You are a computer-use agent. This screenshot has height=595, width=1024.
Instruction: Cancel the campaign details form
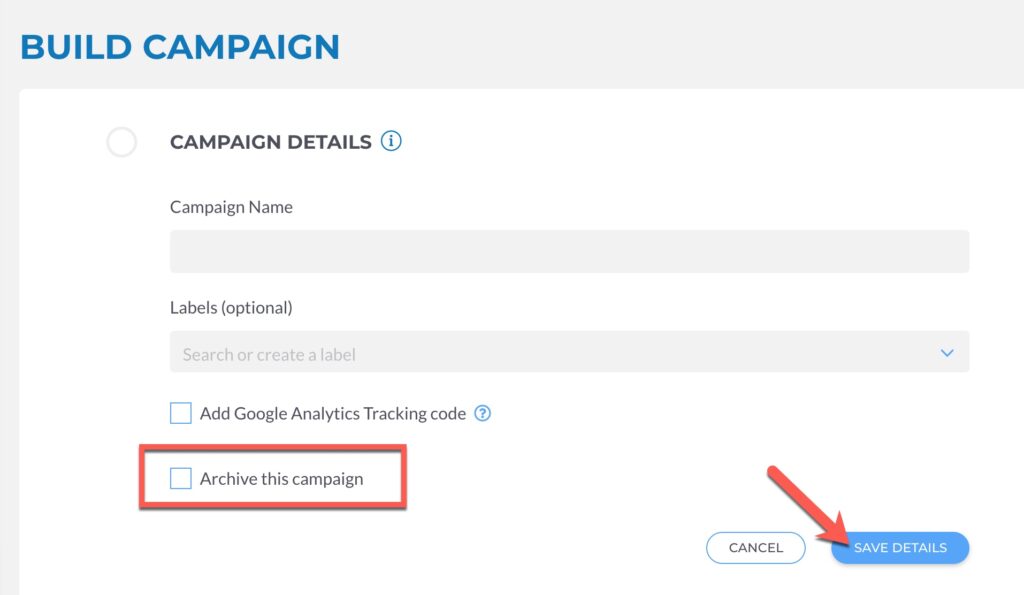(x=756, y=547)
